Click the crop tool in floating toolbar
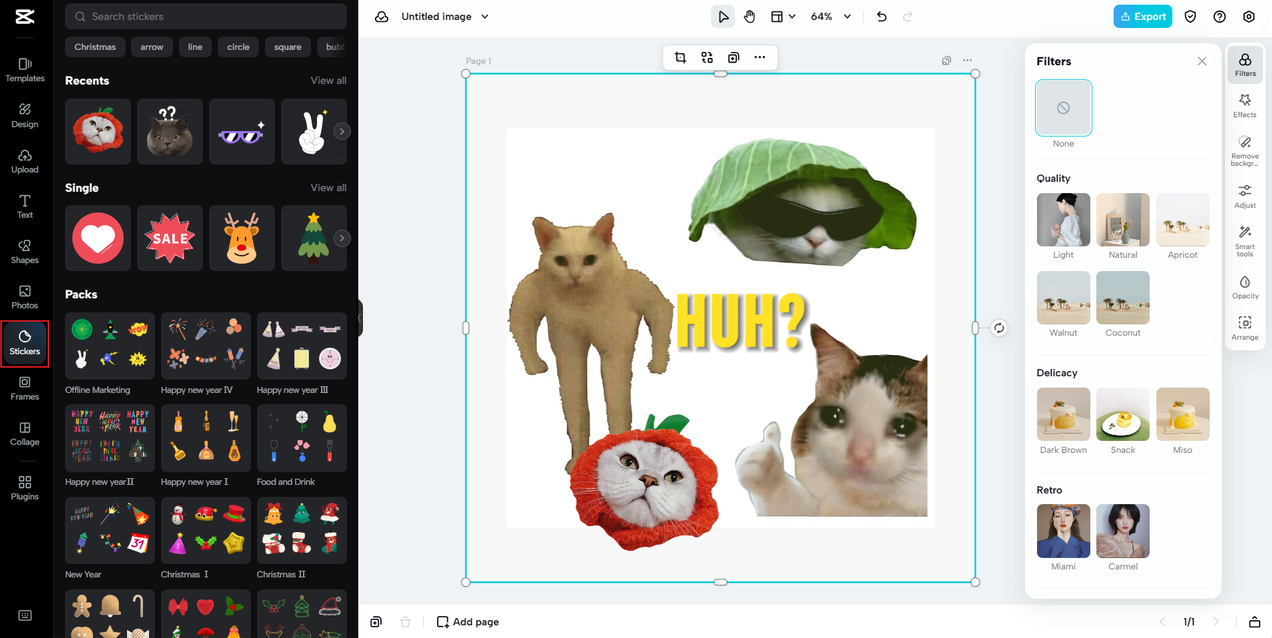The image size is (1272, 638). point(680,58)
